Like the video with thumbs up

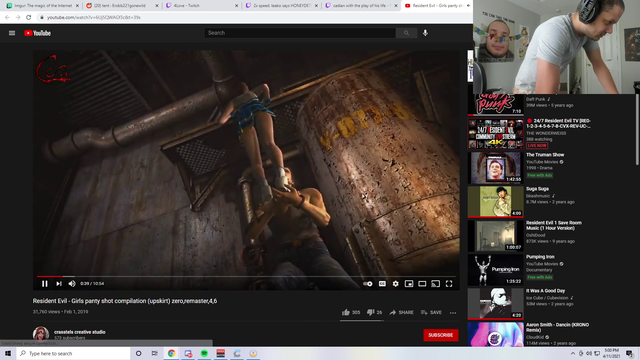click(x=351, y=312)
